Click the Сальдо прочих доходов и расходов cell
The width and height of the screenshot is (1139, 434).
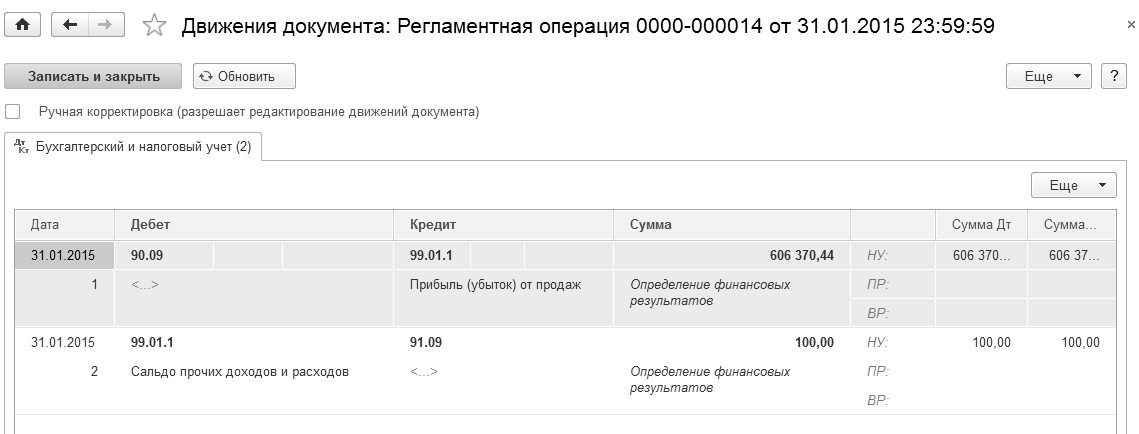click(240, 372)
